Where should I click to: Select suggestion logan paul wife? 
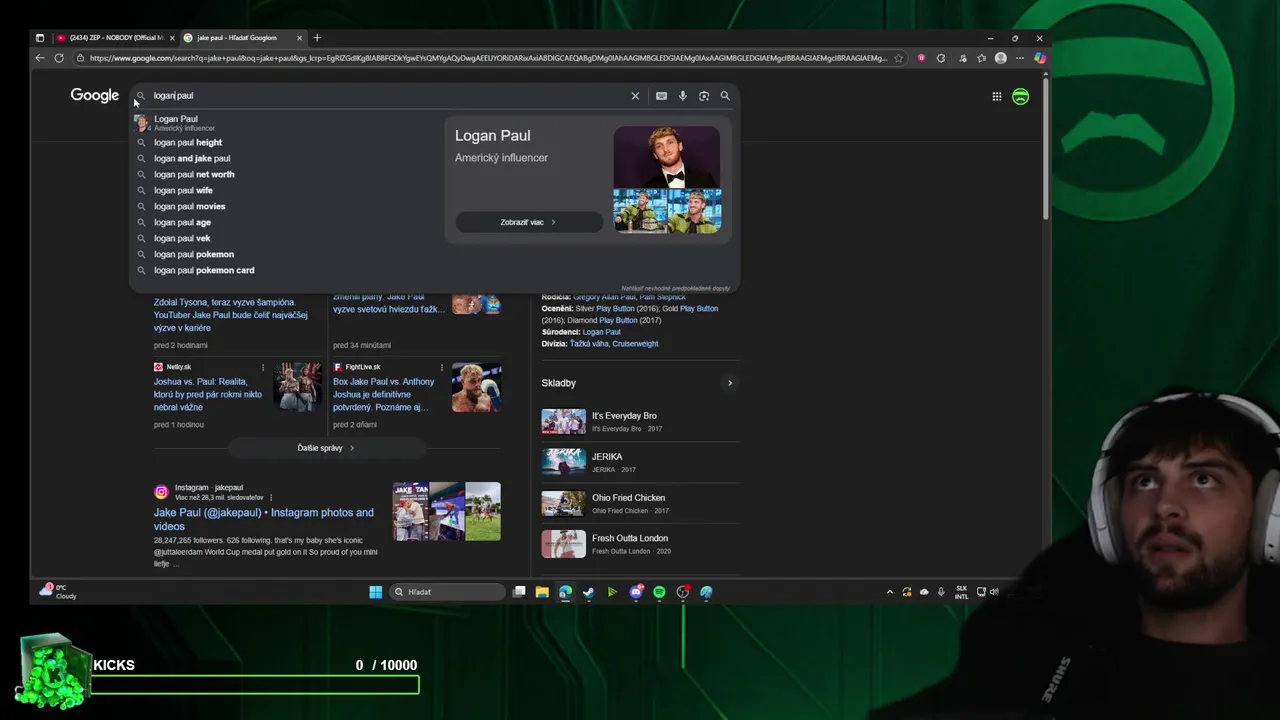(x=285, y=190)
